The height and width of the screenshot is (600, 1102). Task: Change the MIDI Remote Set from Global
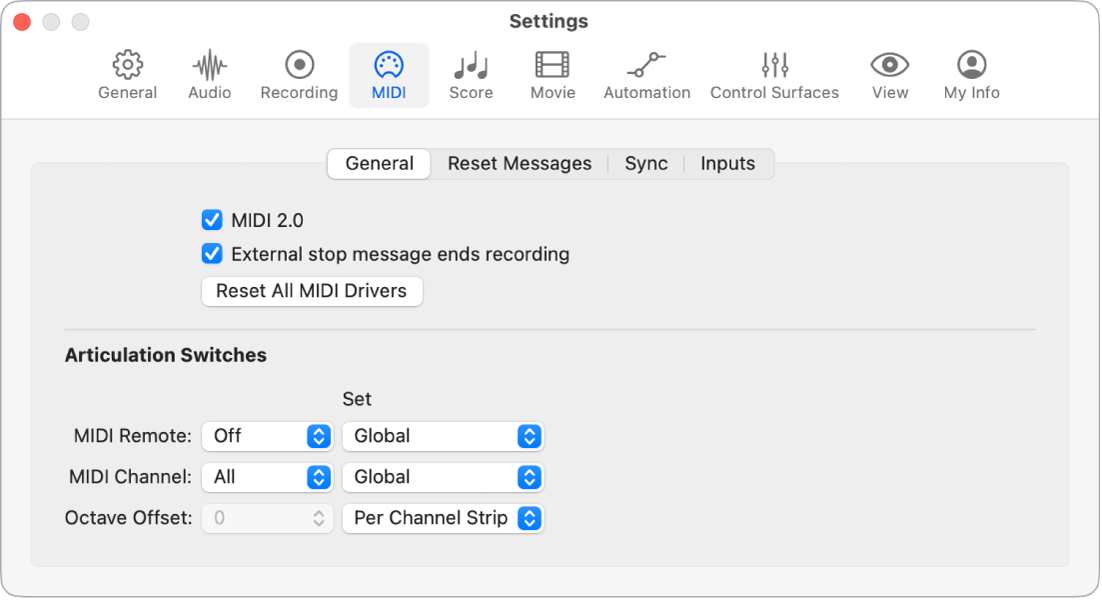(x=442, y=436)
